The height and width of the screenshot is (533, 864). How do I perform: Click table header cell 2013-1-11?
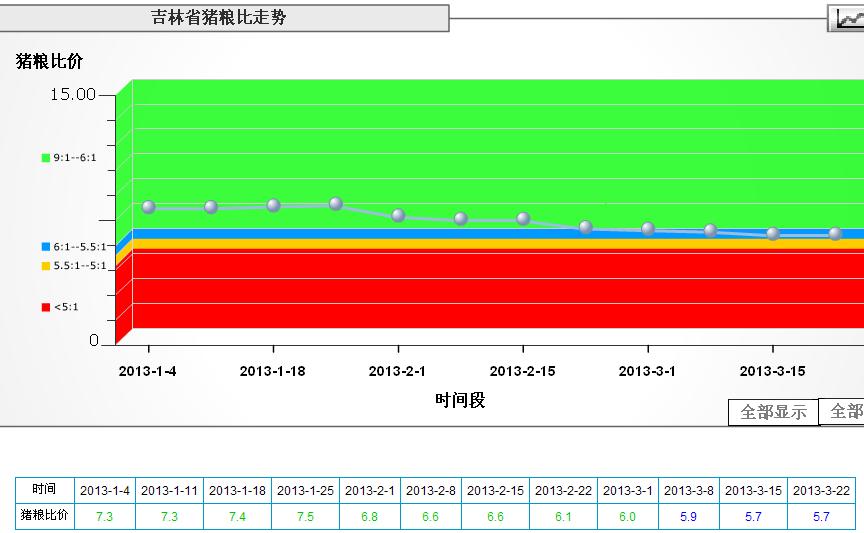click(x=169, y=491)
